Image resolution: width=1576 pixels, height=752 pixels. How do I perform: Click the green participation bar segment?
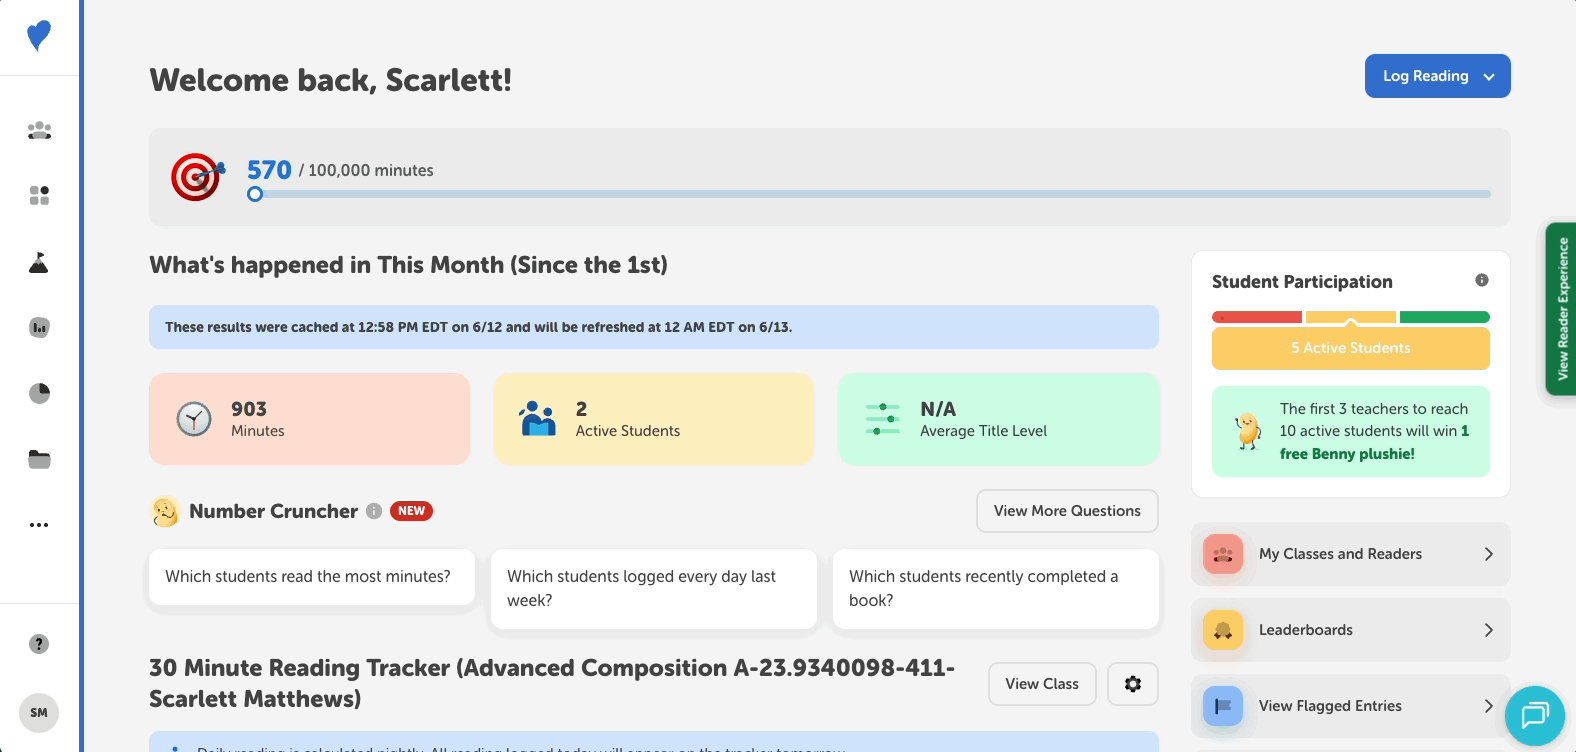1445,317
